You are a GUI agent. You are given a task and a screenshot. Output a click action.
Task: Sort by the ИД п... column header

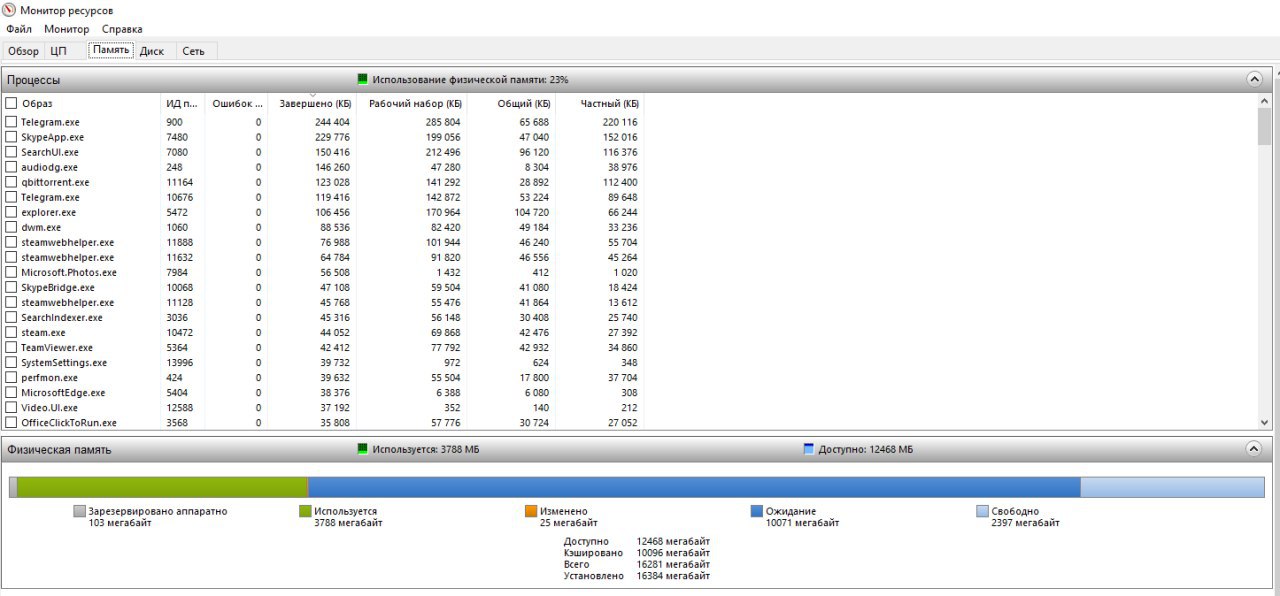183,103
